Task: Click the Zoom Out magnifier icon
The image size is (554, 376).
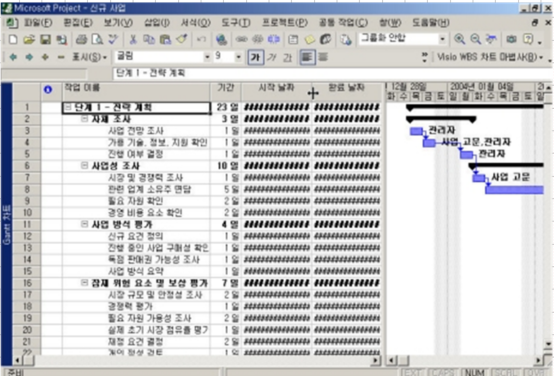Action: click(476, 39)
